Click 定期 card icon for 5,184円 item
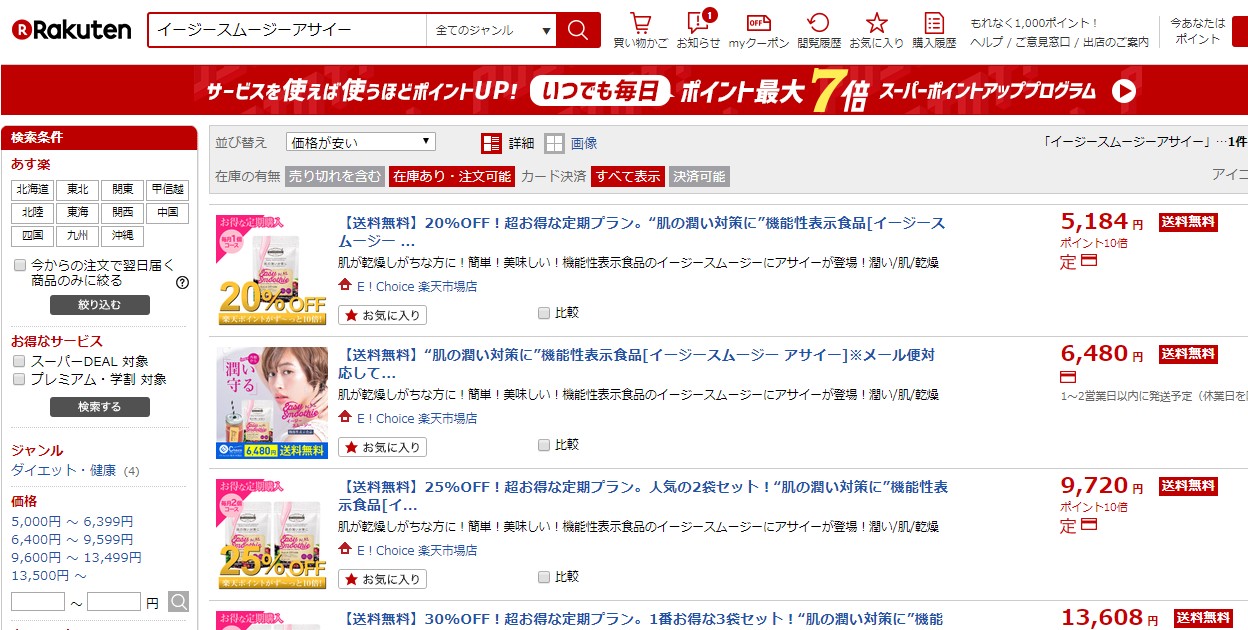The width and height of the screenshot is (1248, 630). coord(1089,261)
